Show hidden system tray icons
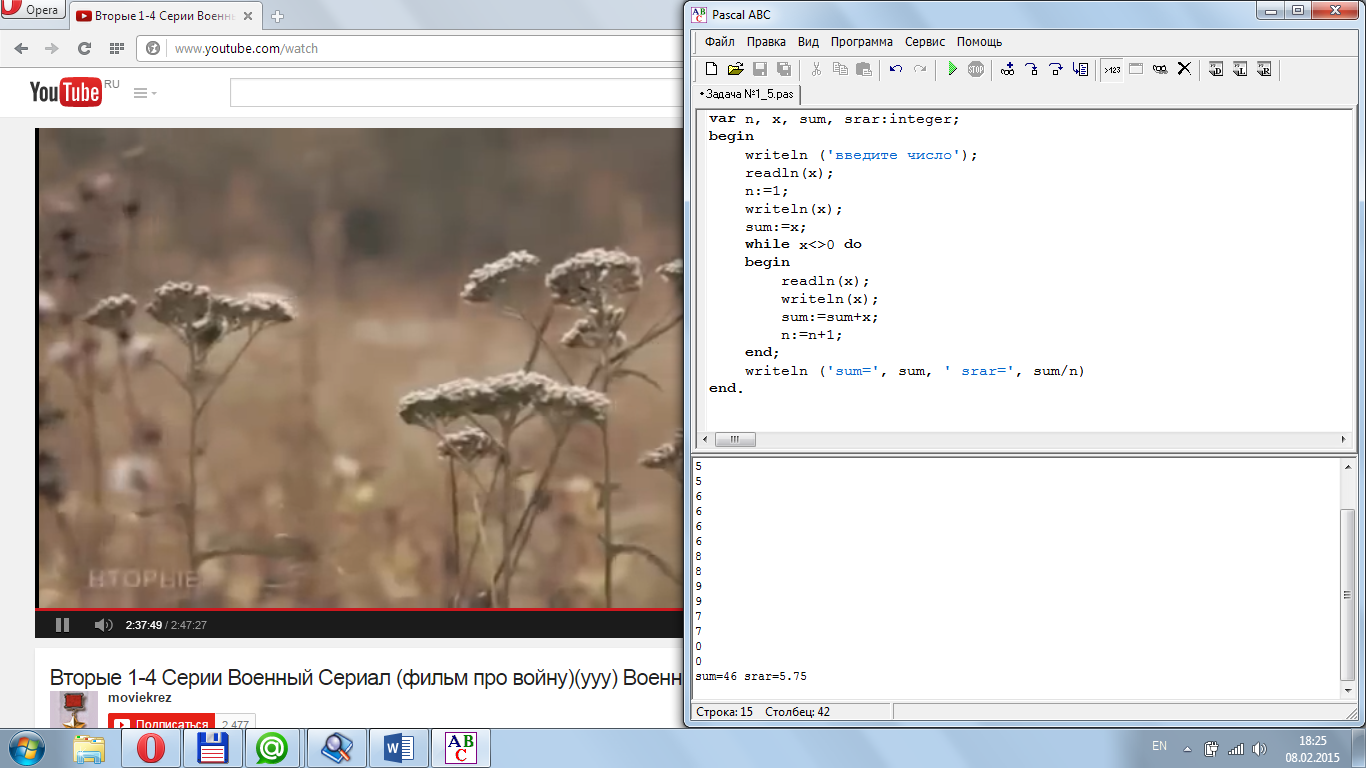The height and width of the screenshot is (768, 1366). click(1187, 748)
